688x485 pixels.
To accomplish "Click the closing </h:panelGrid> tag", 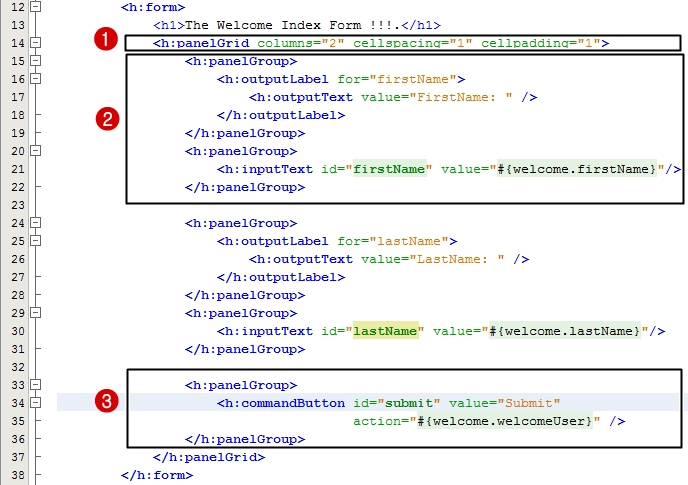I will point(209,457).
